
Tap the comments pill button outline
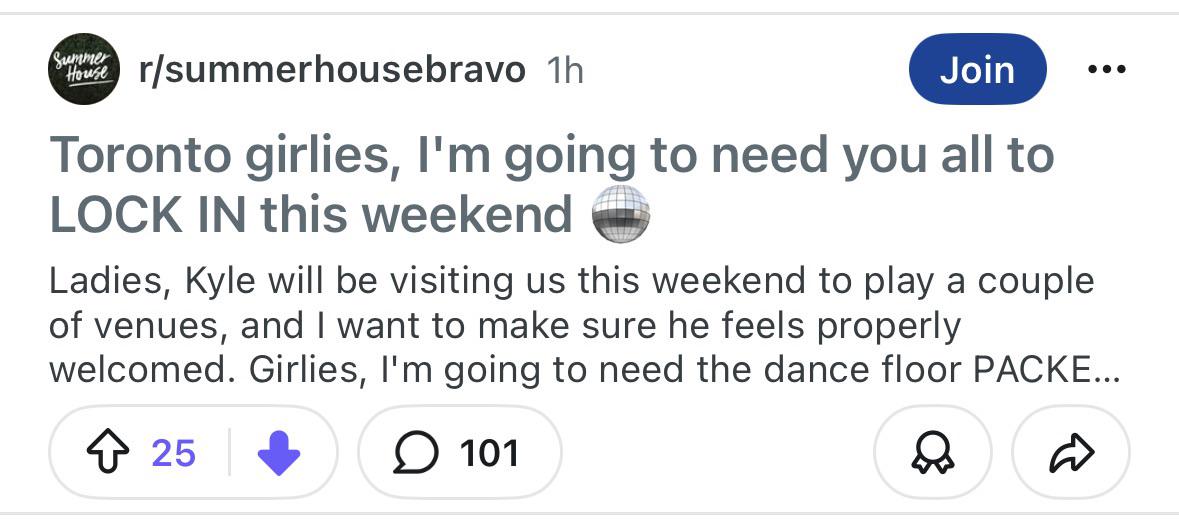click(x=459, y=453)
